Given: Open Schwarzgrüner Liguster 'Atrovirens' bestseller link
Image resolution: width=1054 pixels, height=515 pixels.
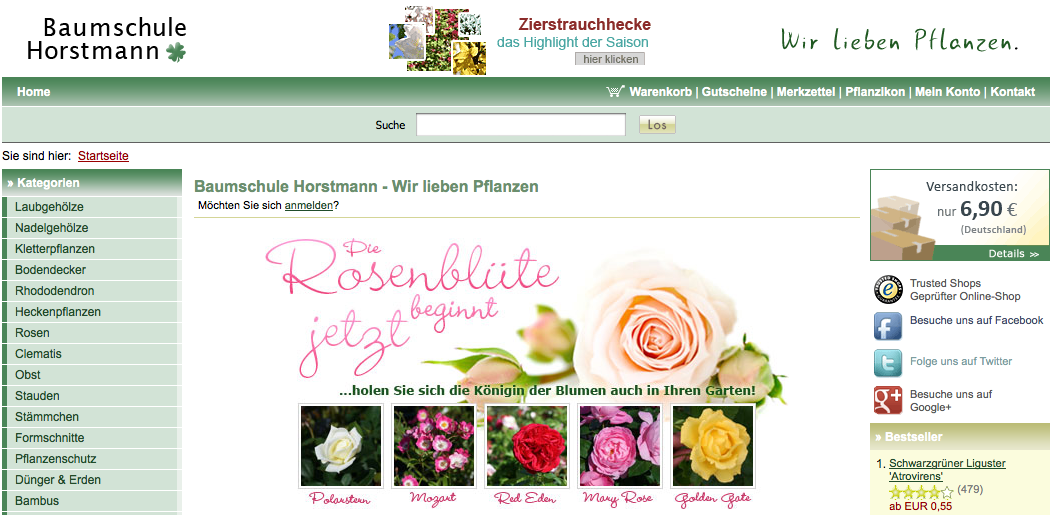Looking at the screenshot, I should [947, 470].
